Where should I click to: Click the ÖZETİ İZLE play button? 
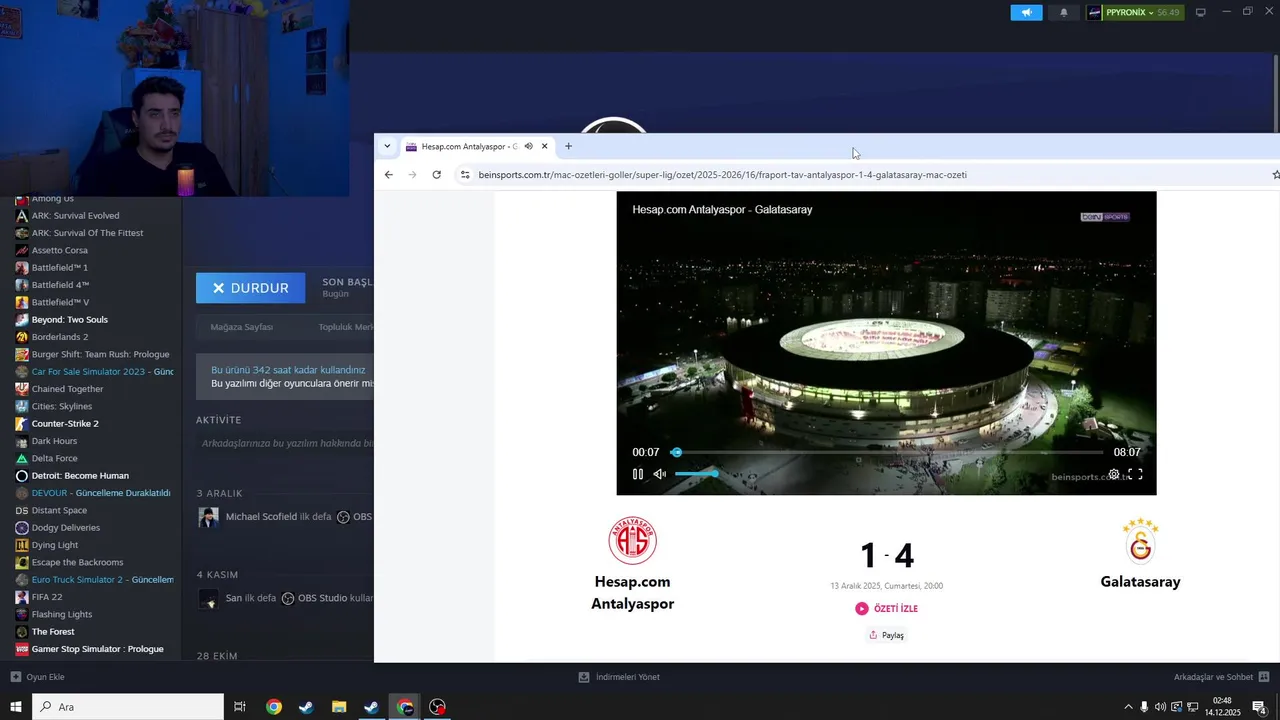pyautogui.click(x=886, y=608)
